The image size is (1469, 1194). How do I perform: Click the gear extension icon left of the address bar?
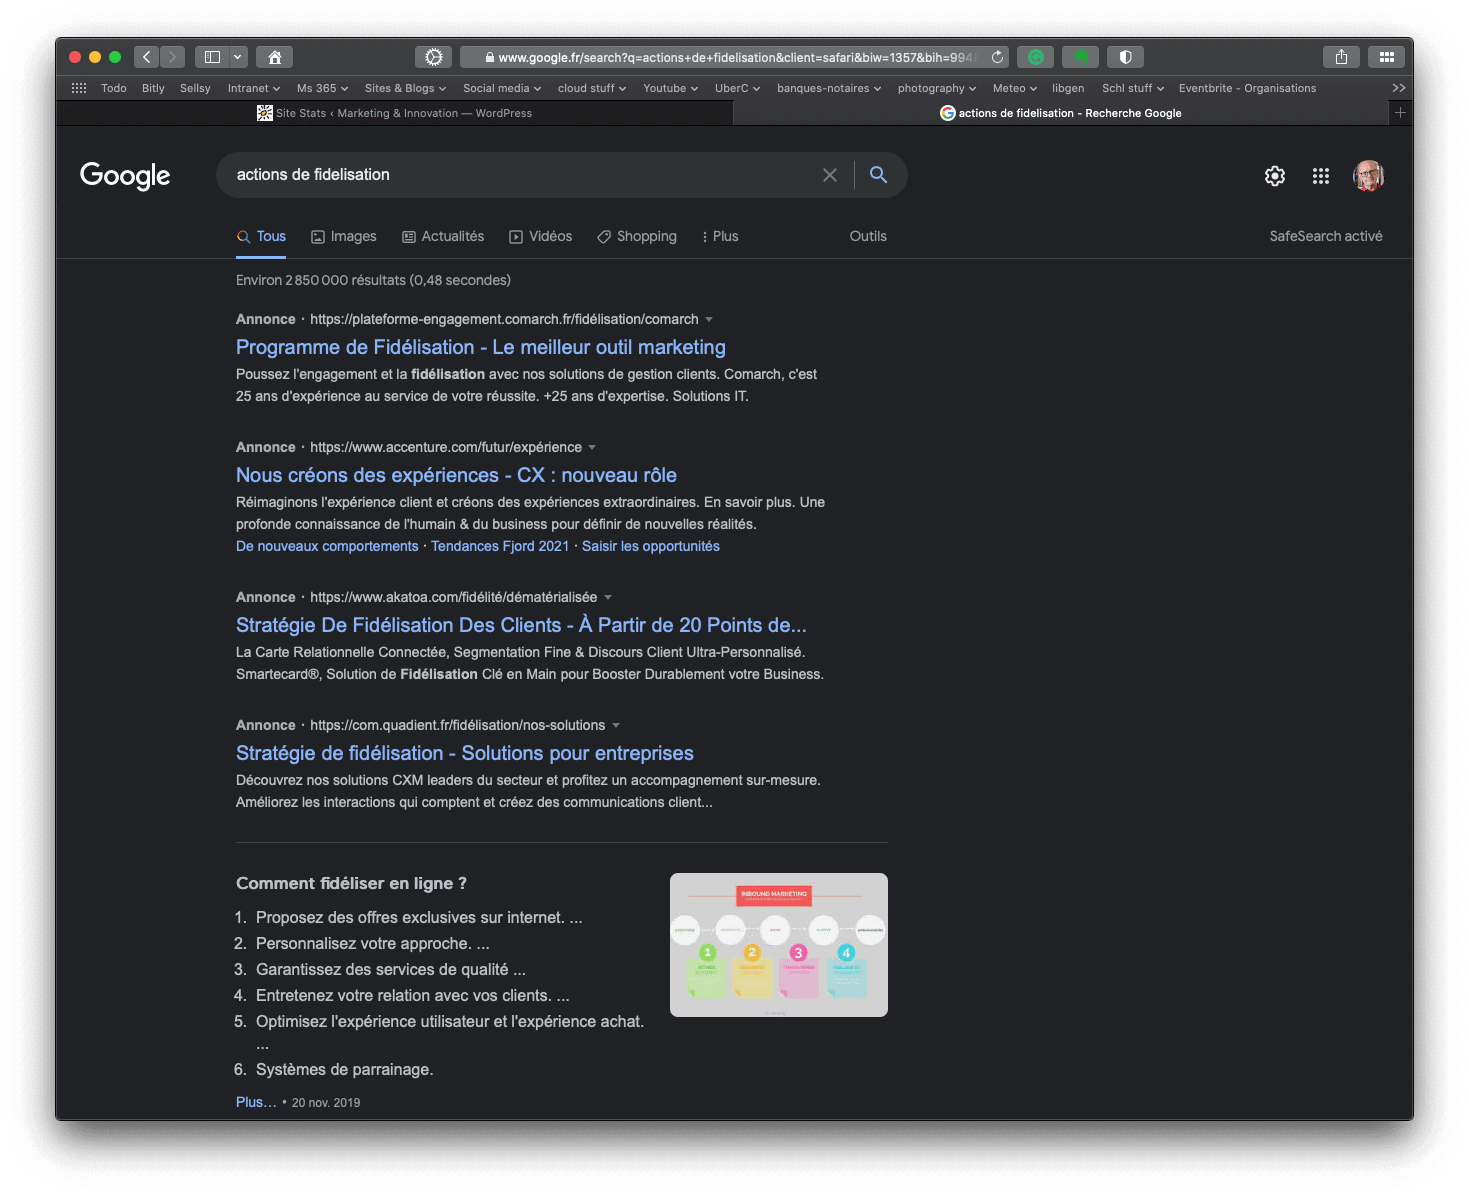(x=434, y=57)
